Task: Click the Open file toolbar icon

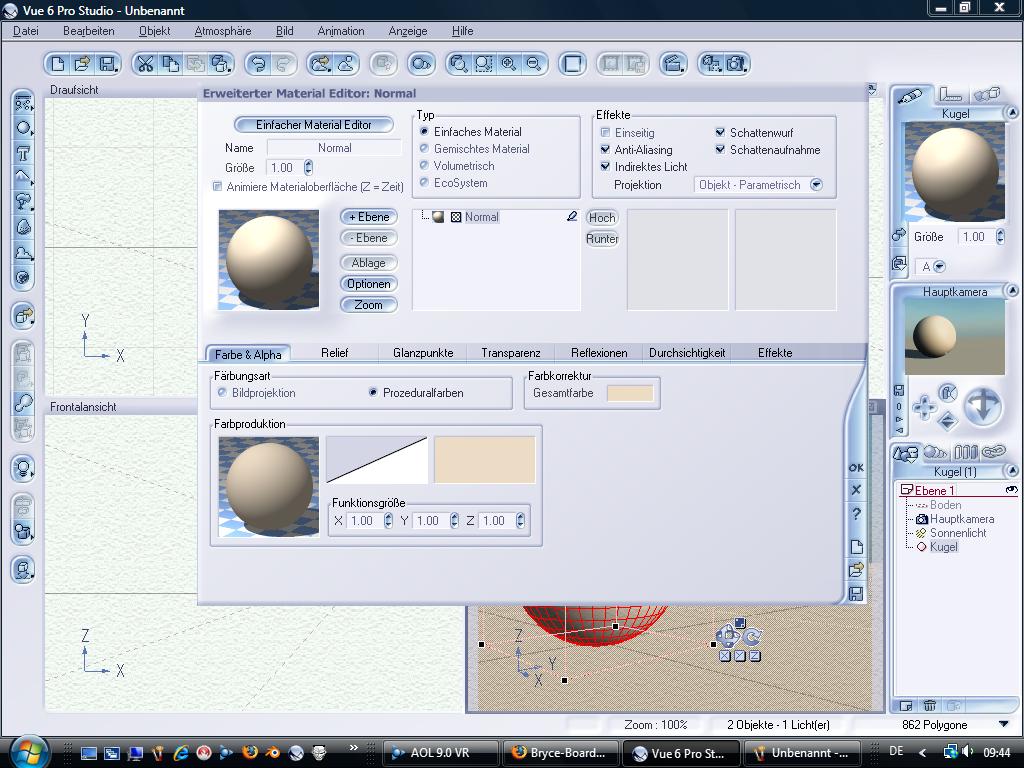Action: [x=82, y=64]
